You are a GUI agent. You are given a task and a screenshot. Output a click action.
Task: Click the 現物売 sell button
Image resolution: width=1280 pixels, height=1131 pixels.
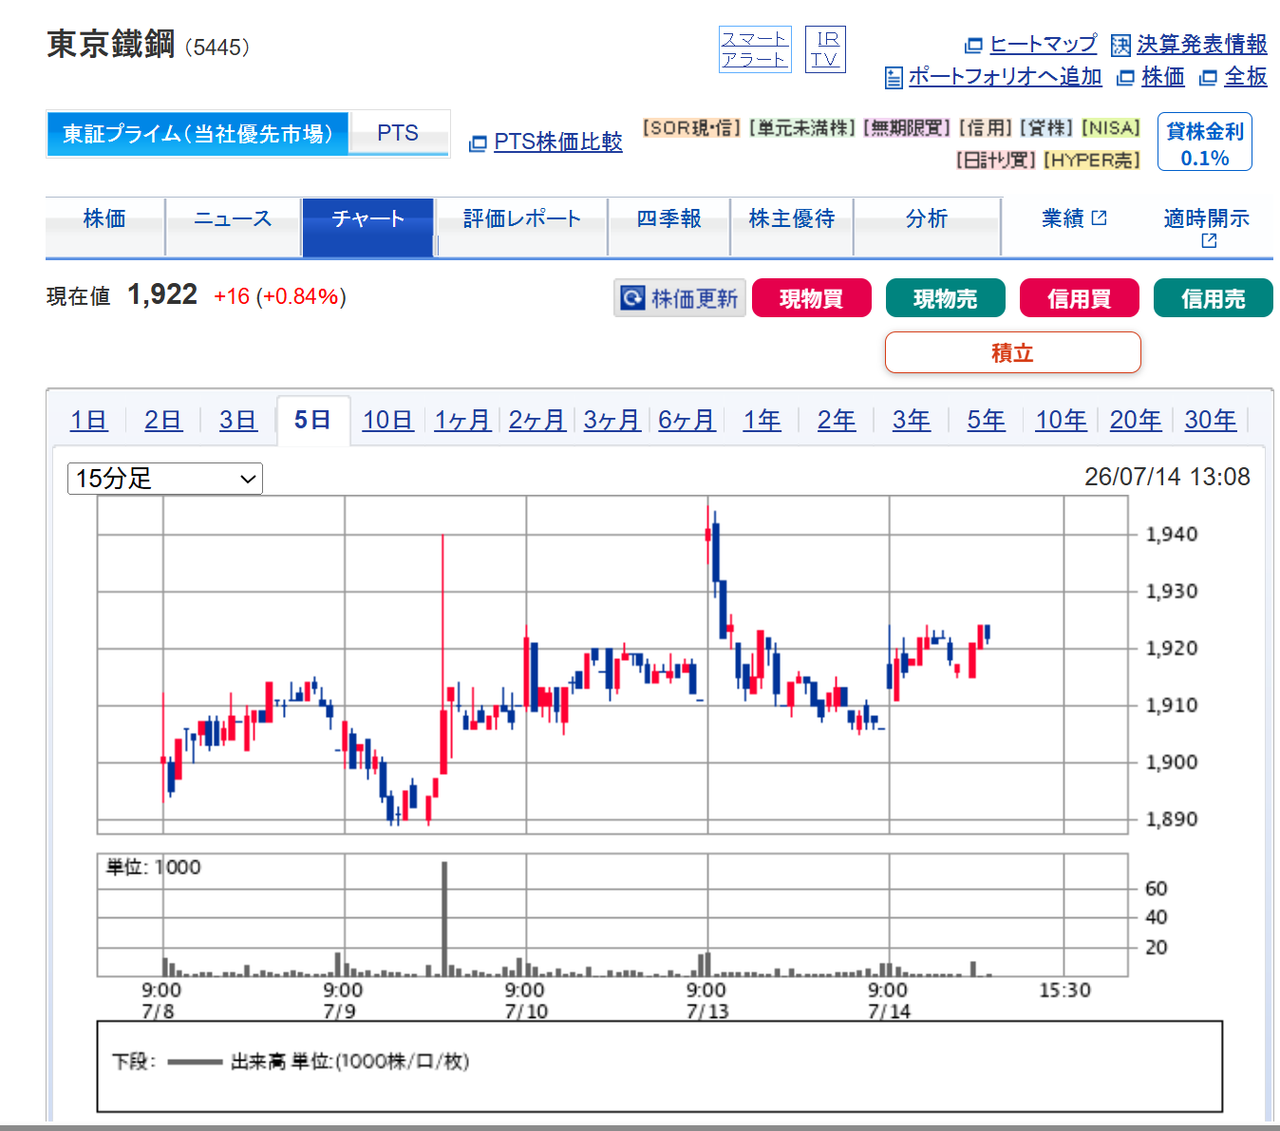946,298
